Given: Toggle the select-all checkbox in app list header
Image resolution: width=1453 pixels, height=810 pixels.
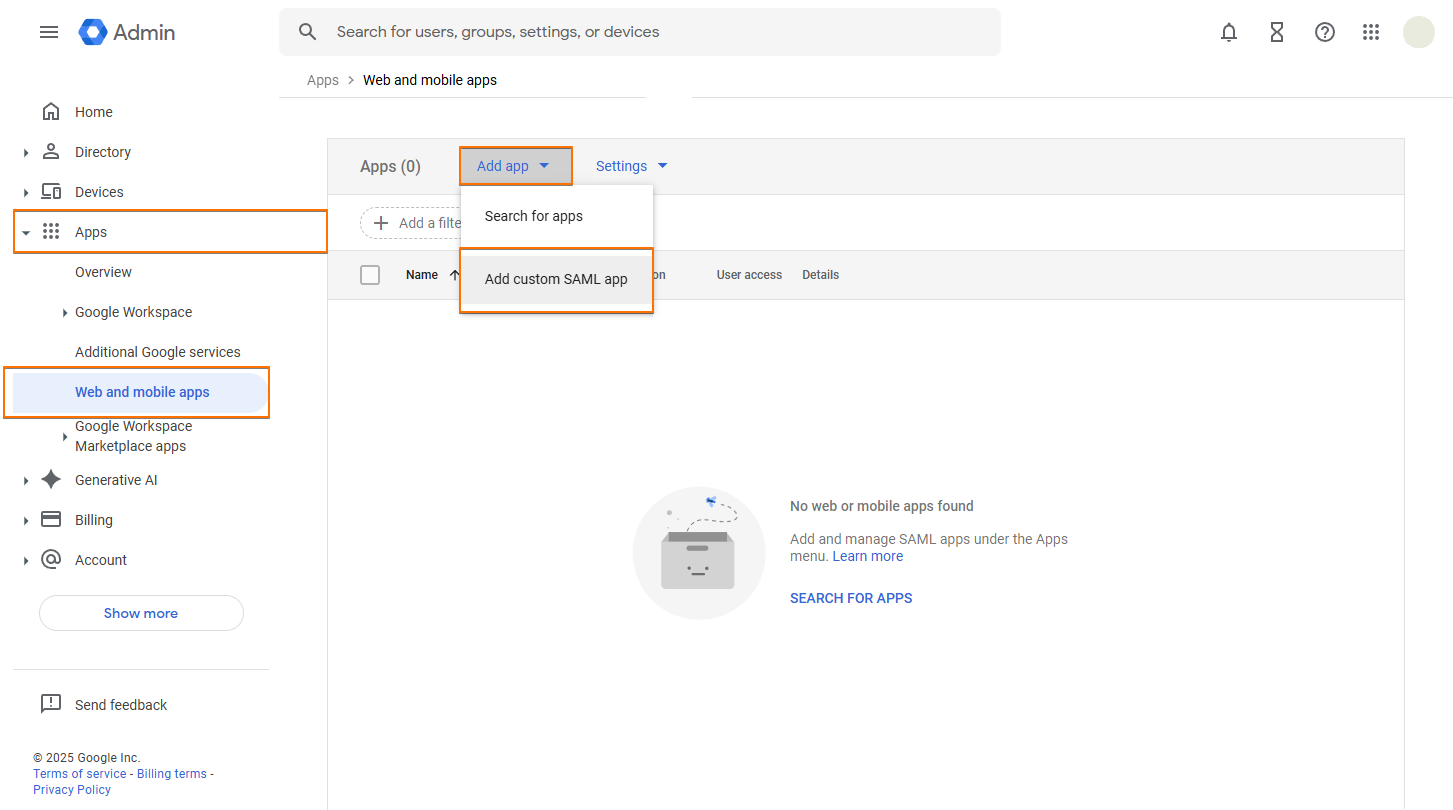Looking at the screenshot, I should coord(370,274).
